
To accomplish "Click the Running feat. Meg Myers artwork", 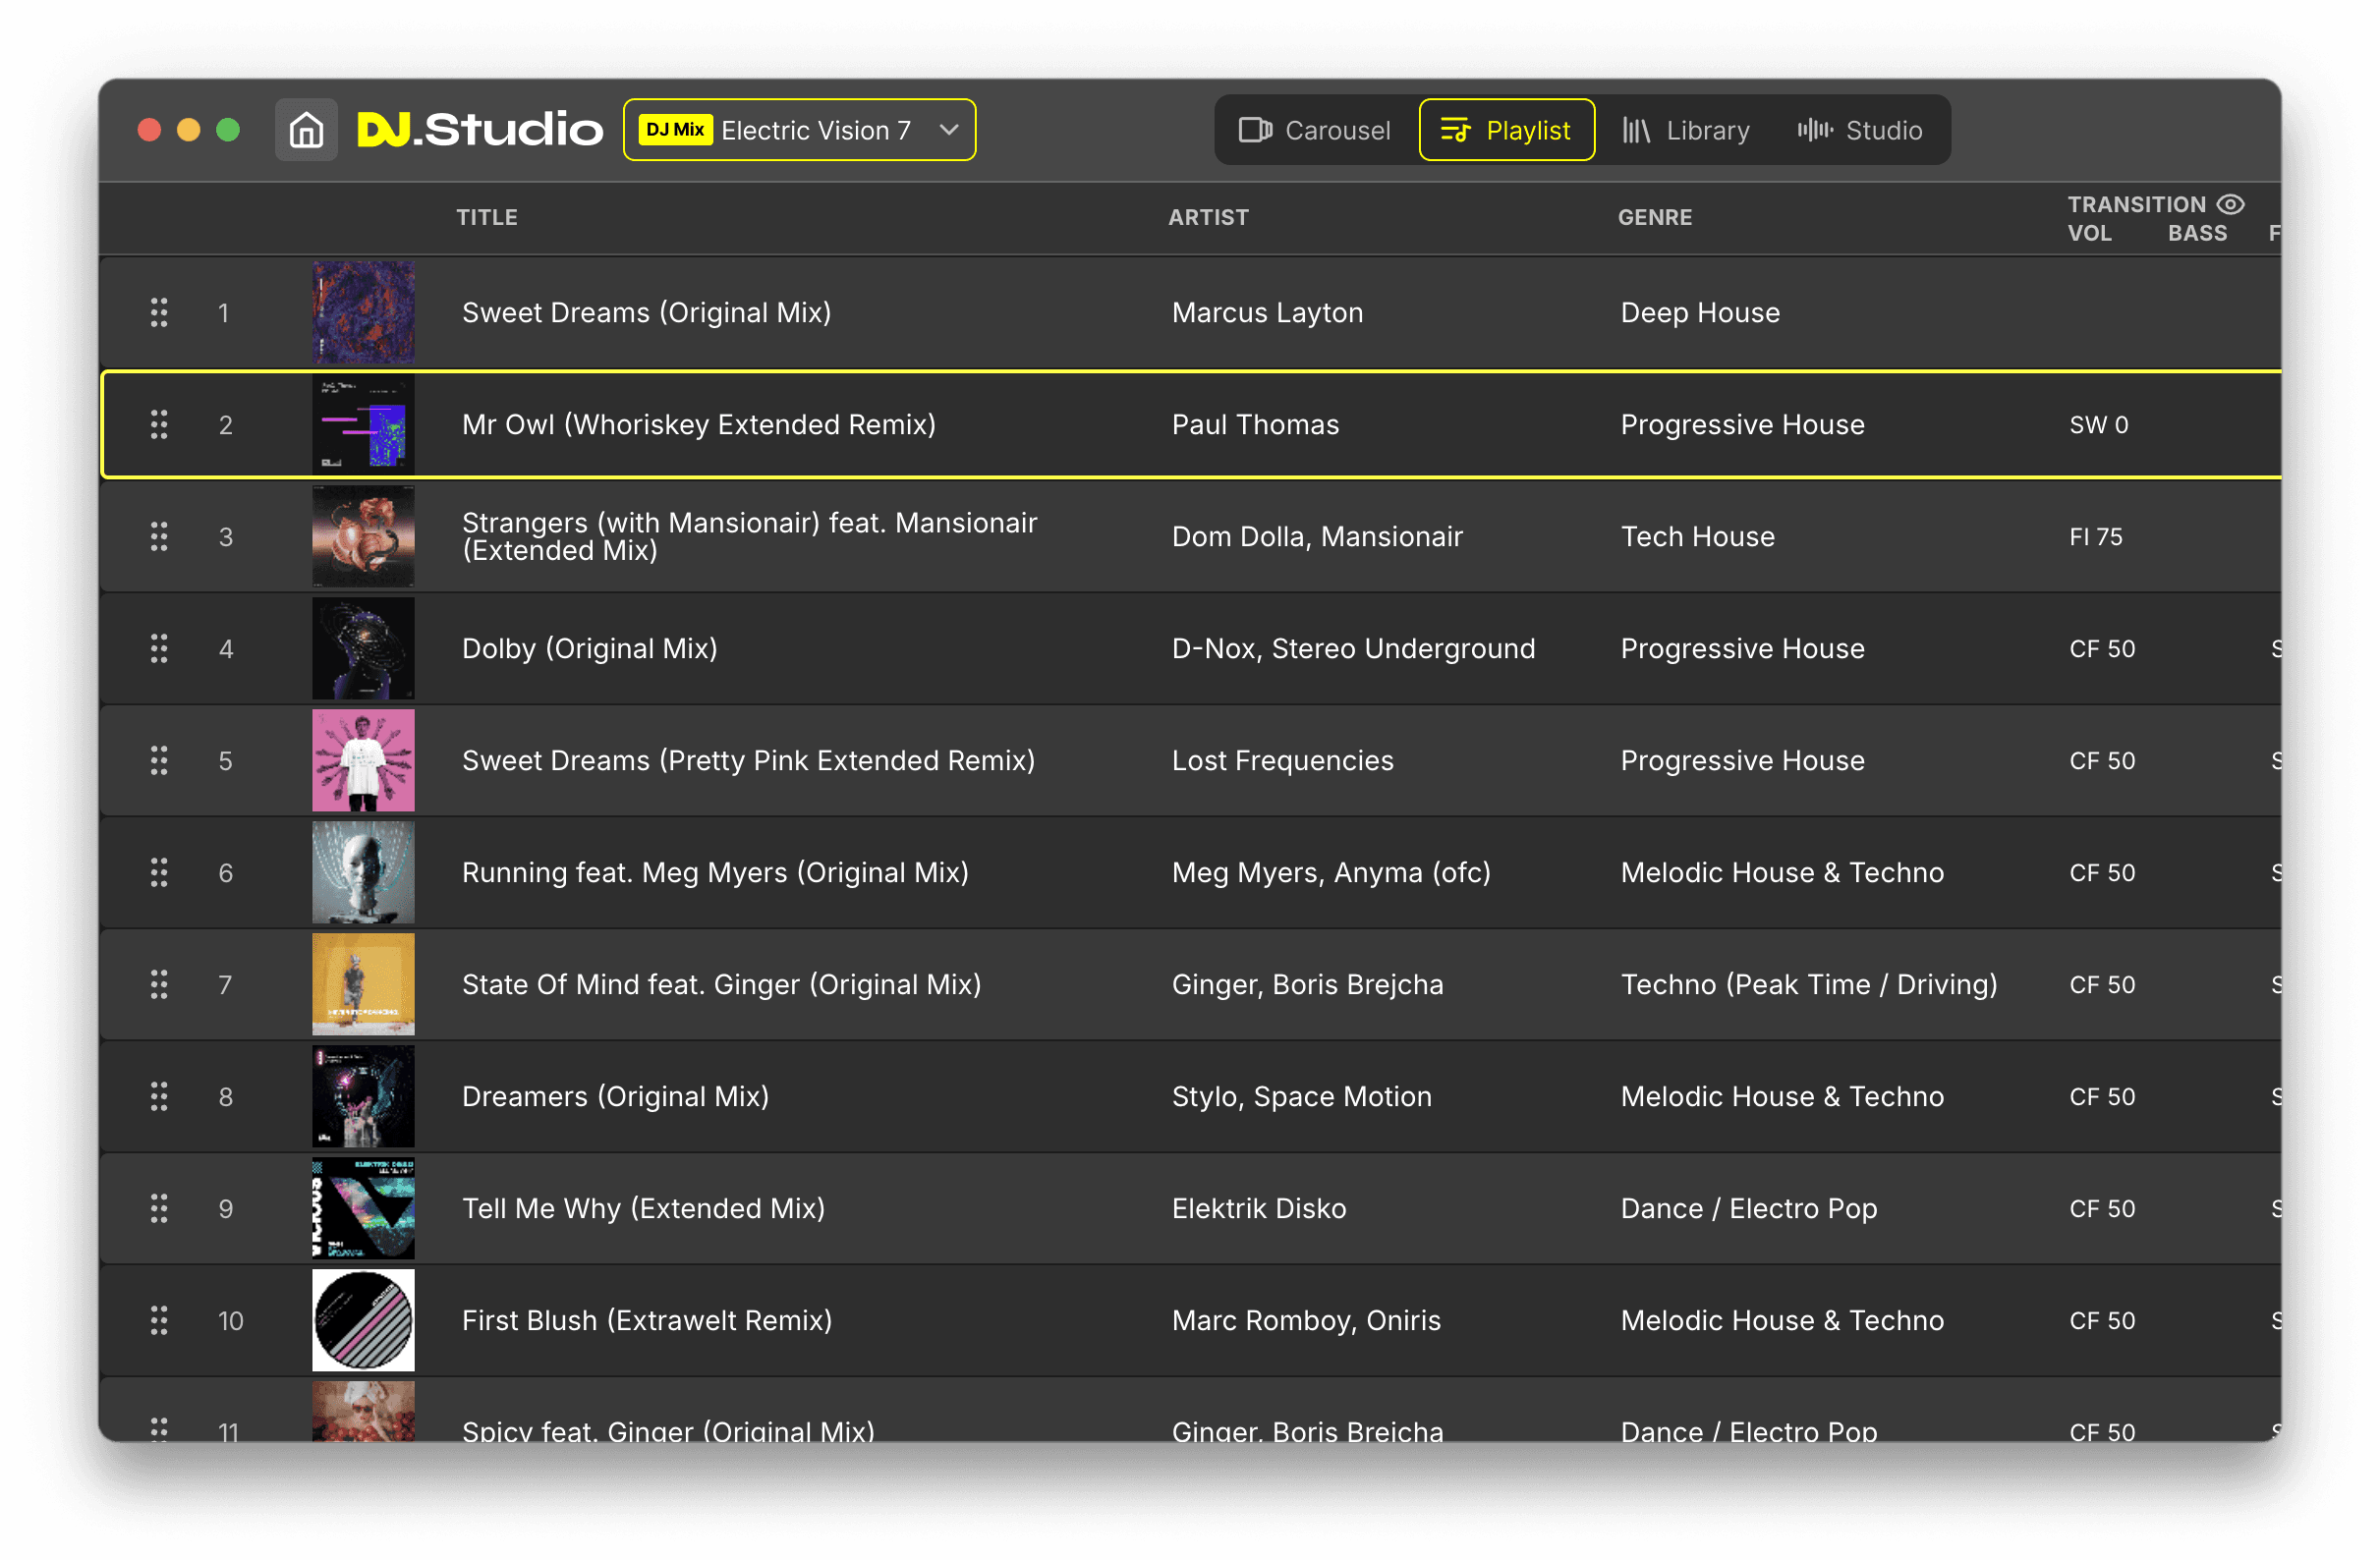I will [363, 873].
